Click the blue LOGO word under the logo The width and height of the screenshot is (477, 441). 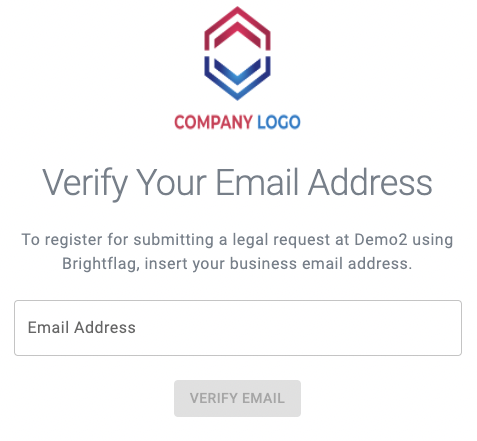pyautogui.click(x=279, y=122)
